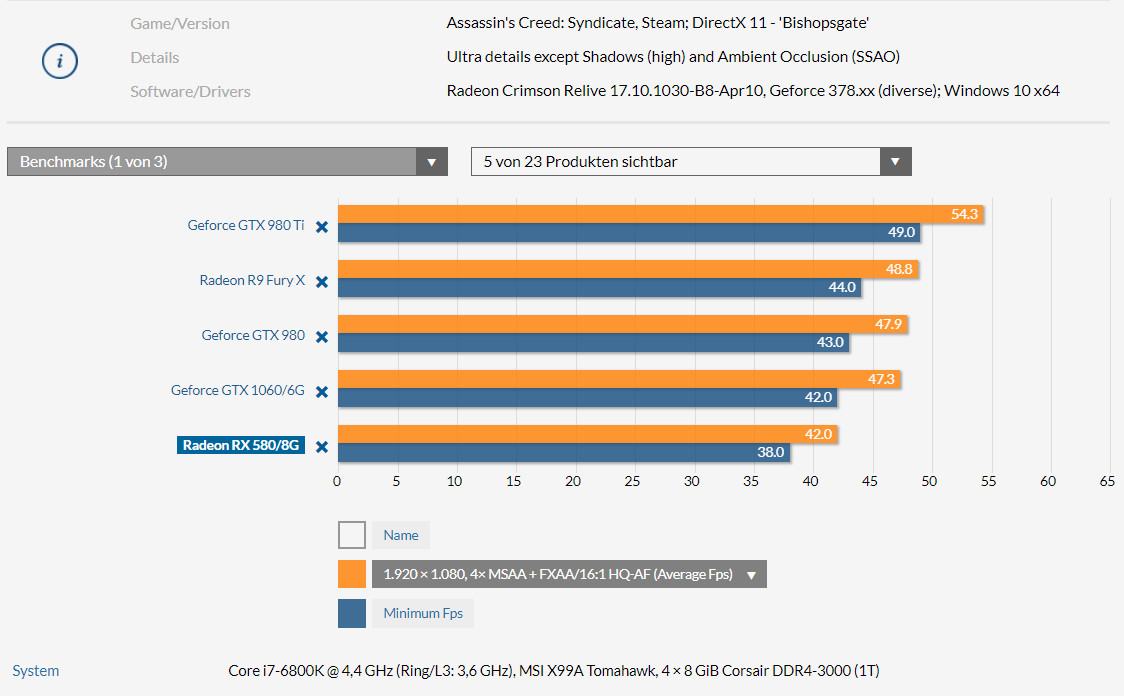The image size is (1124, 696).
Task: Select the Geforce GTX 980 Ti label
Action: pos(246,225)
